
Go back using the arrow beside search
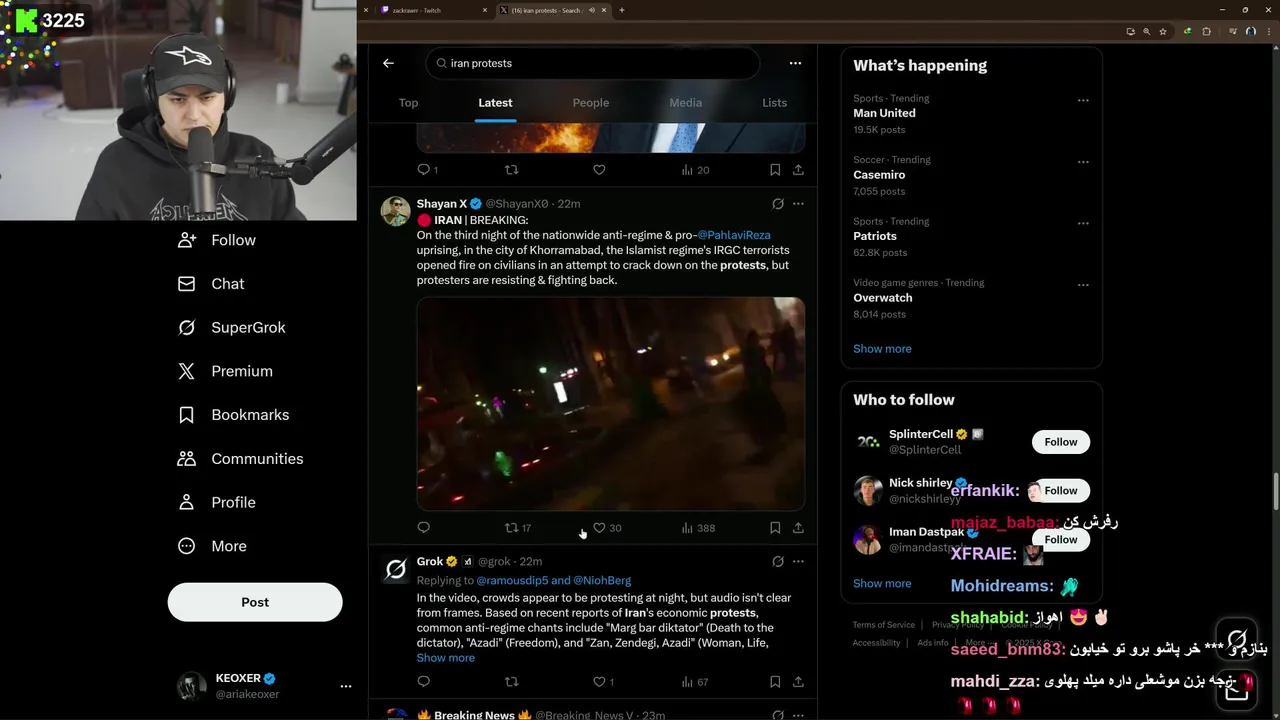pyautogui.click(x=388, y=63)
